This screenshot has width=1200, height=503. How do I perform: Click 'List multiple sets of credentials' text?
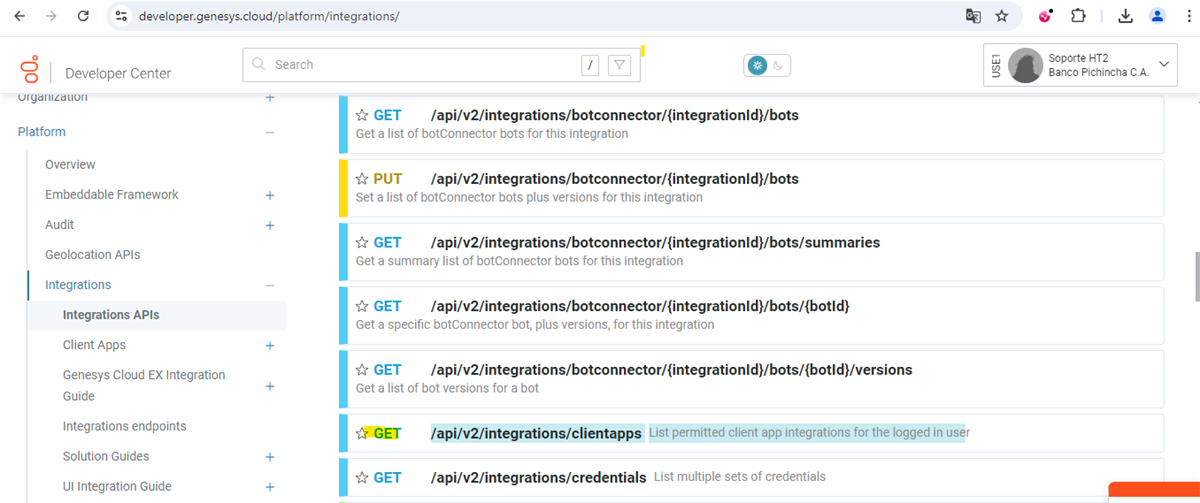tap(740, 477)
